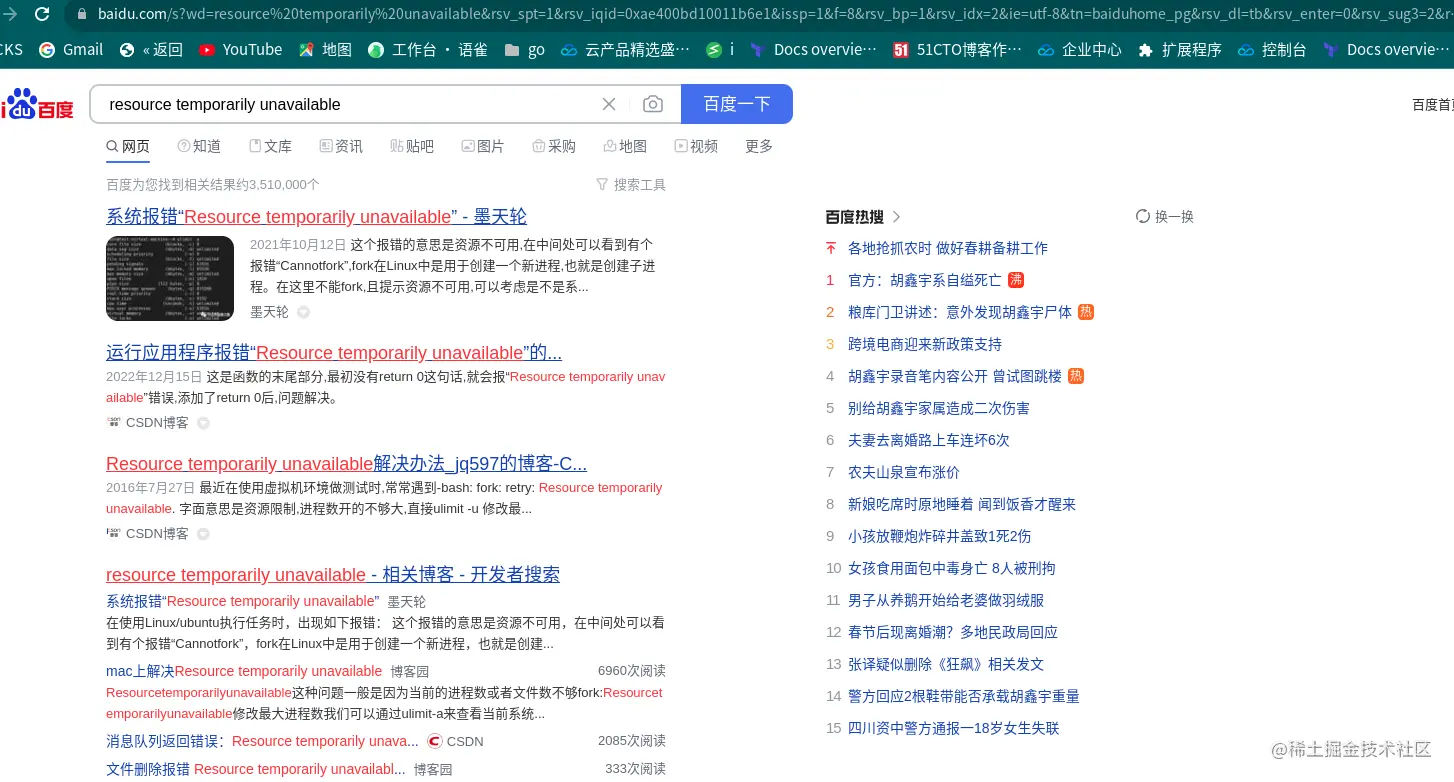Click the 6960次阅读 read count
This screenshot has width=1454, height=782.
632,671
